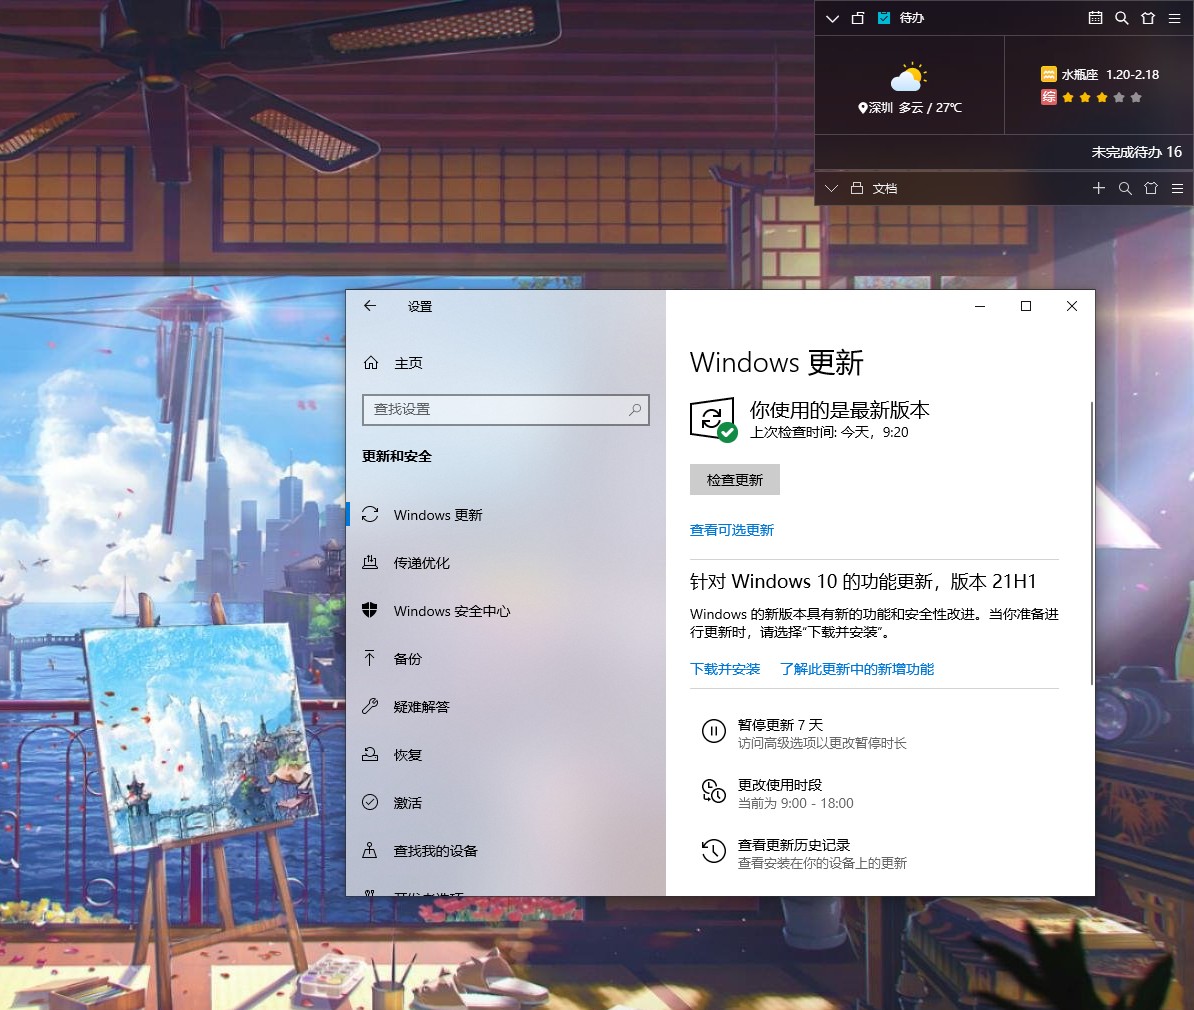Open 未完成待办 16 list
This screenshot has width=1194, height=1010.
point(1136,152)
